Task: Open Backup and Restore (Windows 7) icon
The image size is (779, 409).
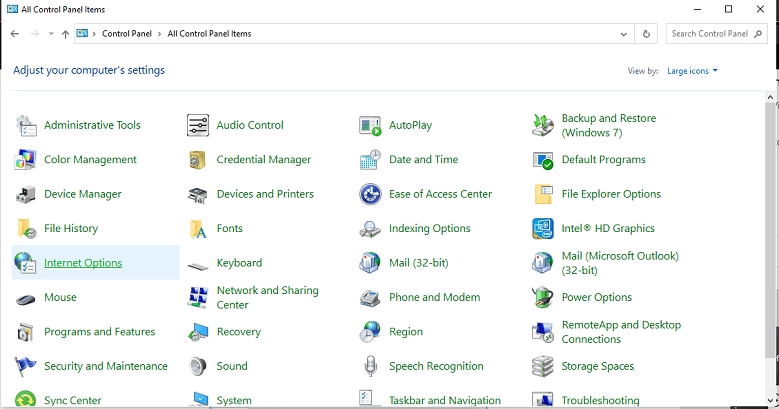Action: tap(543, 125)
